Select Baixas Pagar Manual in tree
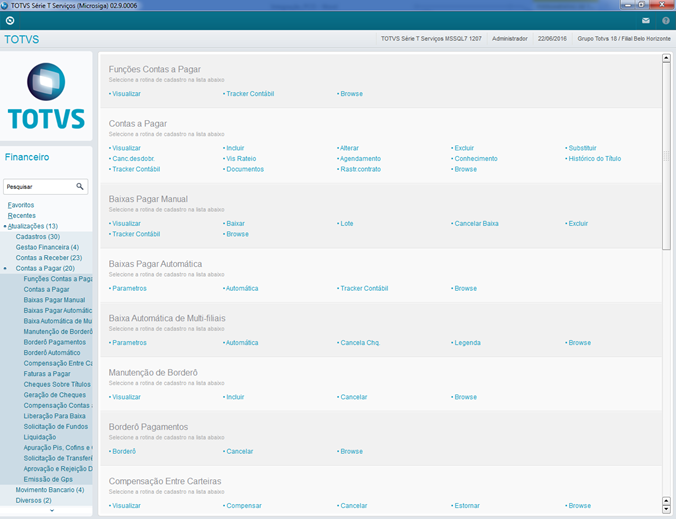676x519 pixels. tap(54, 300)
